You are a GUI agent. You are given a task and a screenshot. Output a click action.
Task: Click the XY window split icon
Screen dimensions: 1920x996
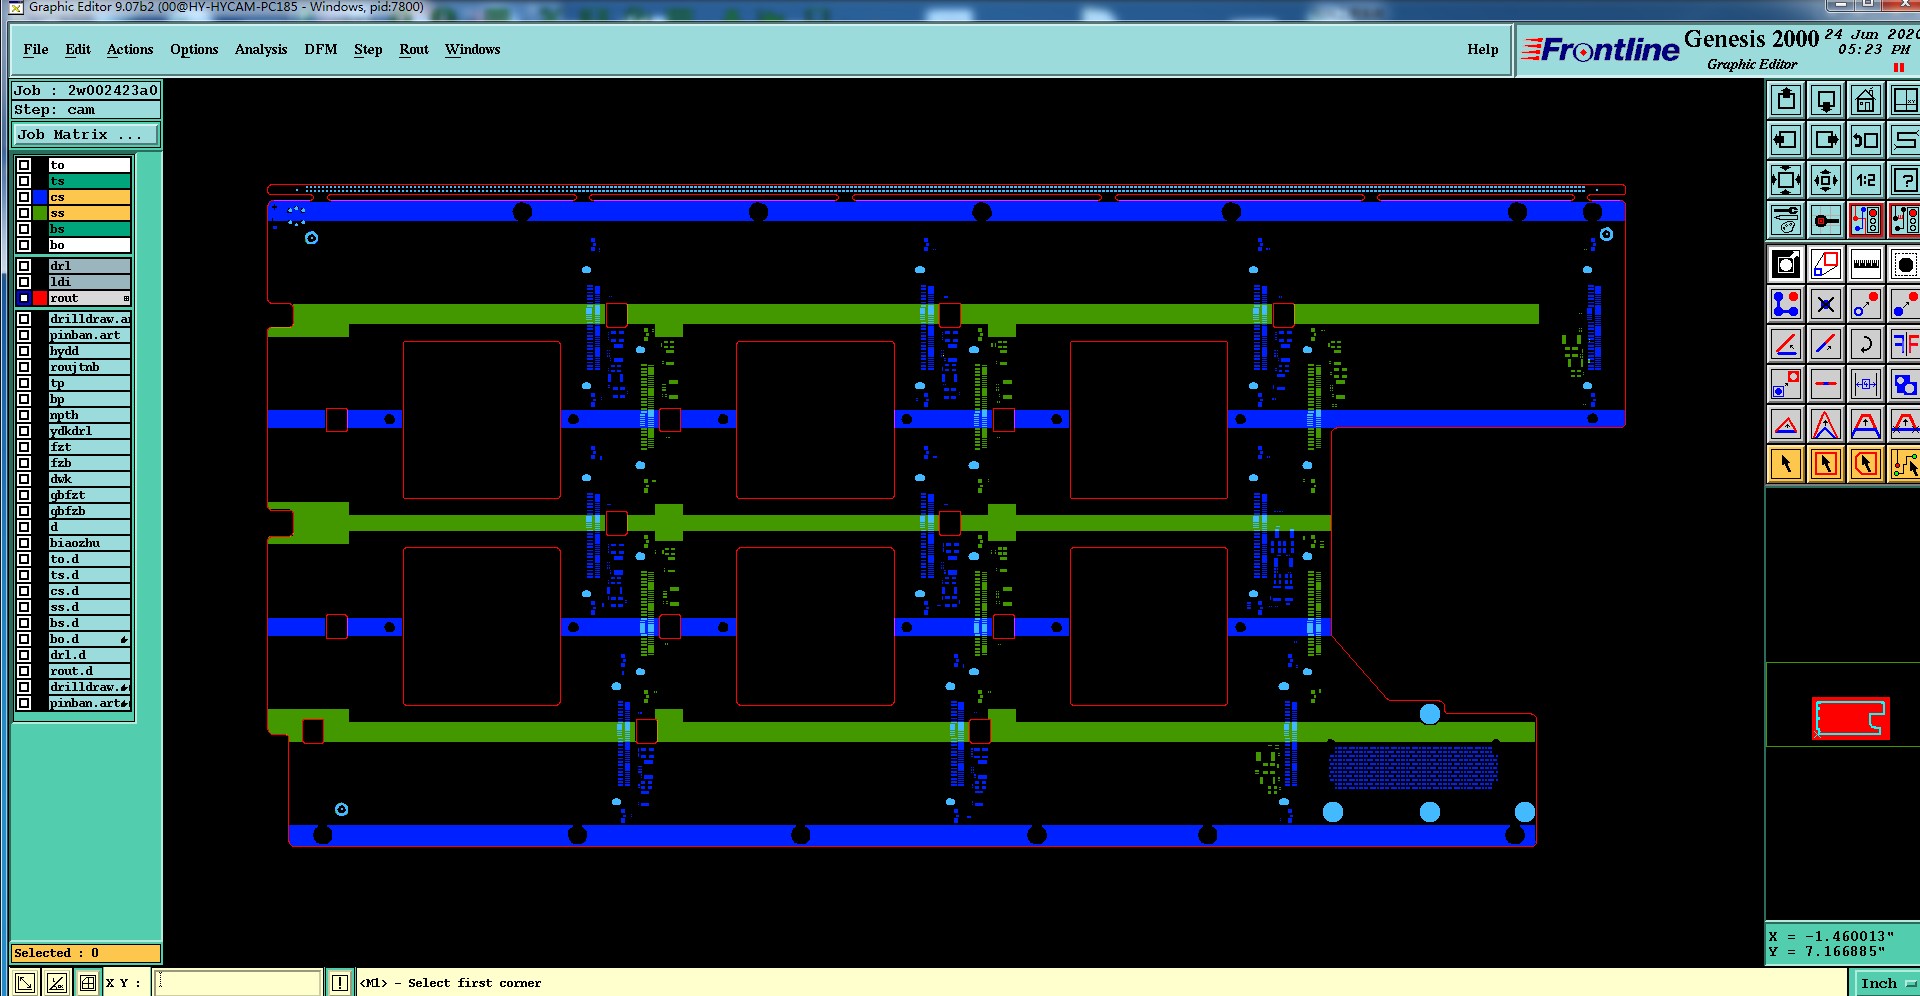pyautogui.click(x=1904, y=100)
